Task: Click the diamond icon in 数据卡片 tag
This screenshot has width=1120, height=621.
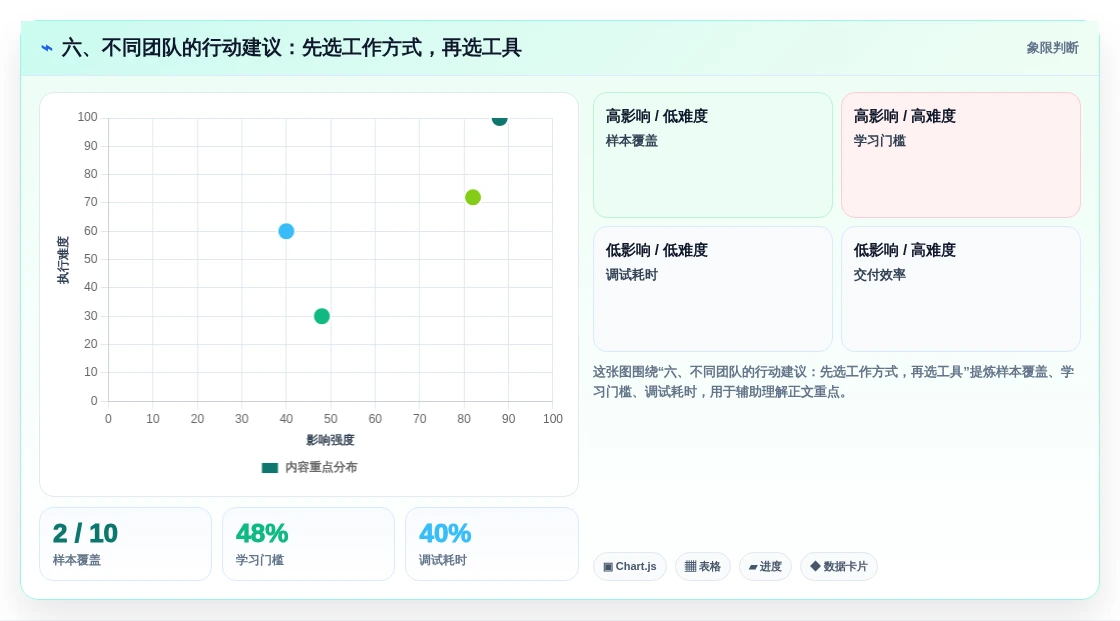Action: click(815, 566)
